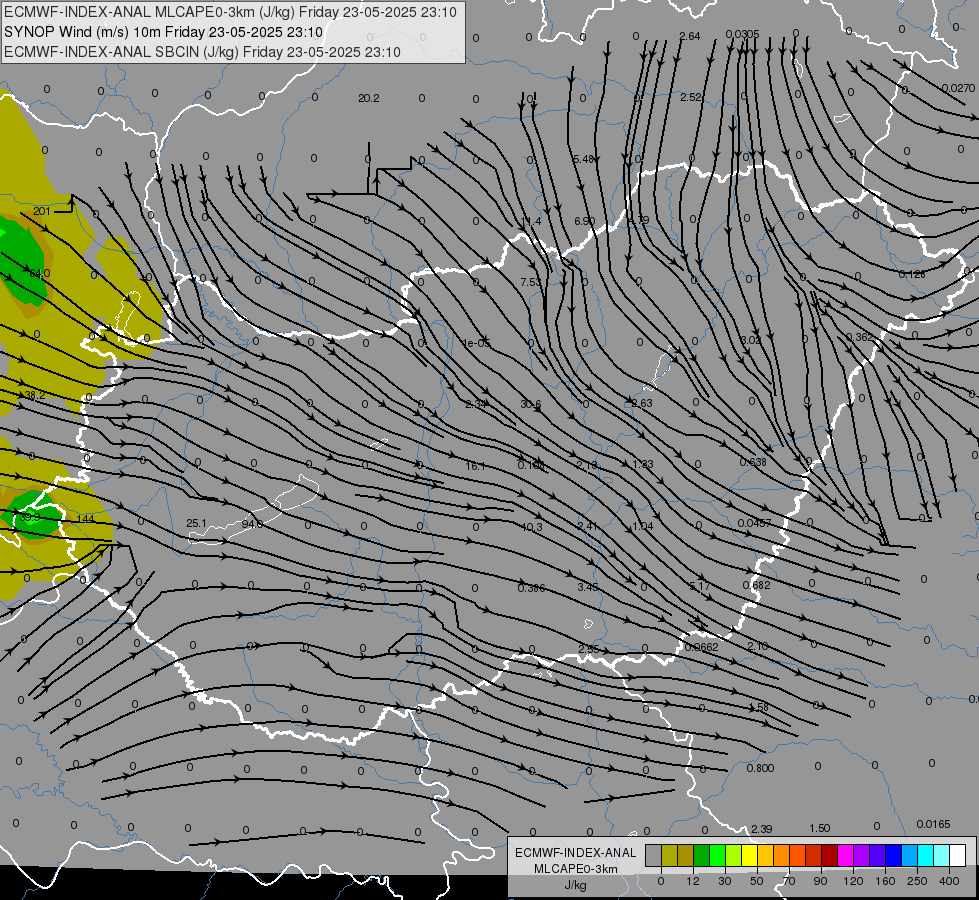
Task: Pick the lime yellow-green legend swatch
Action: [734, 856]
